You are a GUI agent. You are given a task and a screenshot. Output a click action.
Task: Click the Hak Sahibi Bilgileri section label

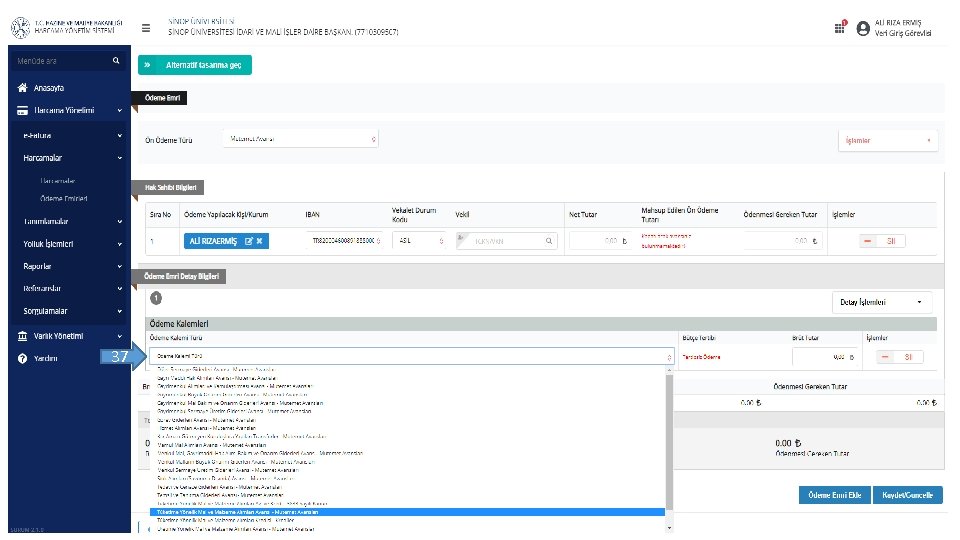pyautogui.click(x=170, y=188)
